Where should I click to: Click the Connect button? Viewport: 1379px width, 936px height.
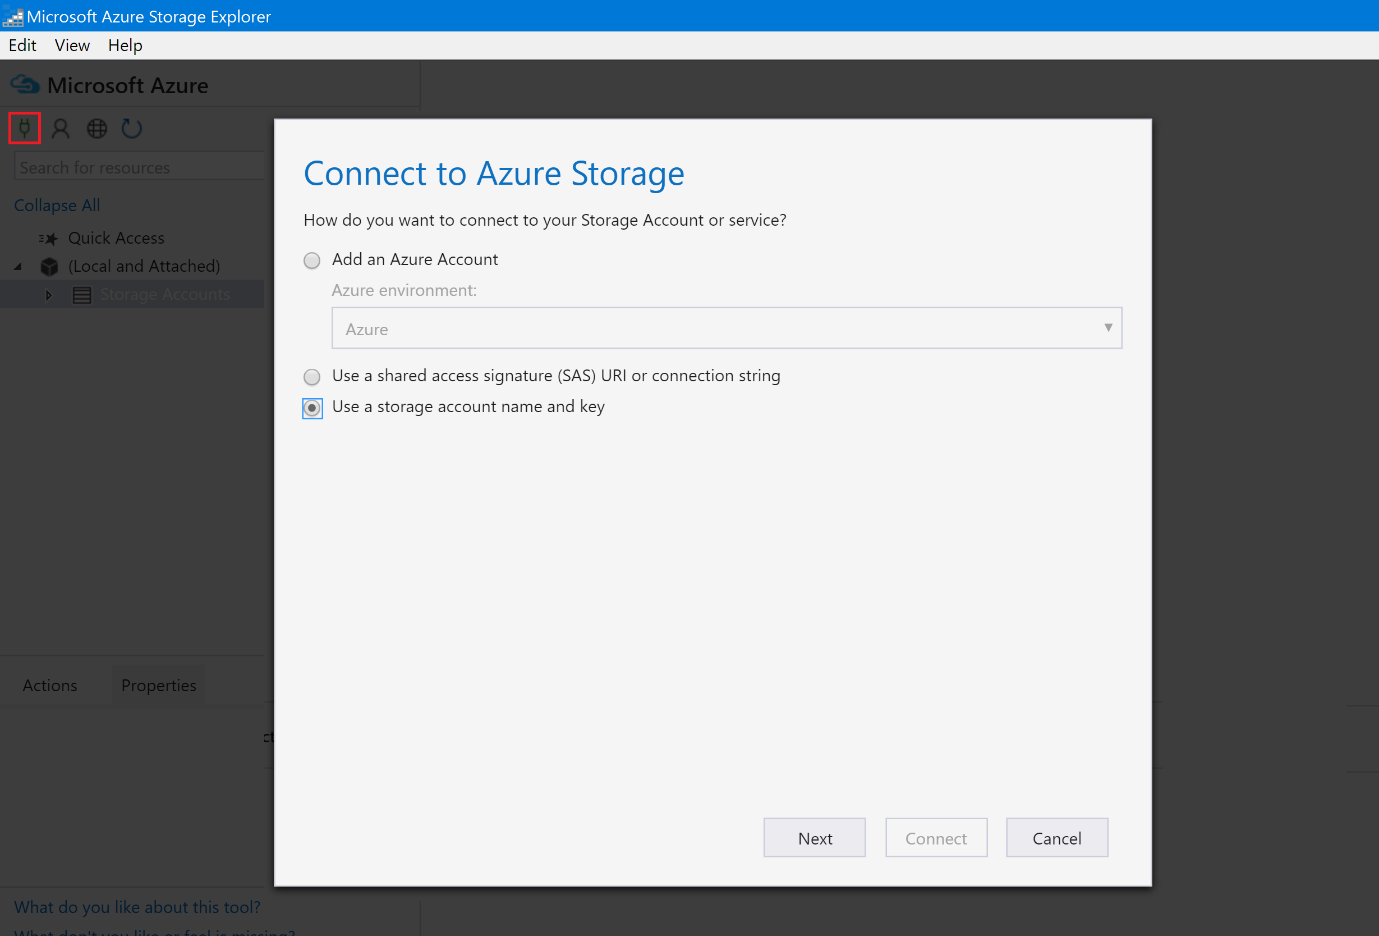pyautogui.click(x=936, y=838)
